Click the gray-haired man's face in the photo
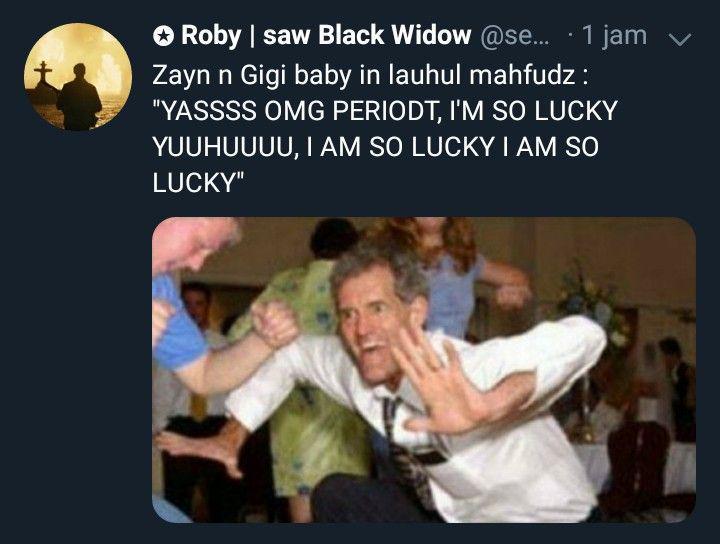 click(x=377, y=321)
